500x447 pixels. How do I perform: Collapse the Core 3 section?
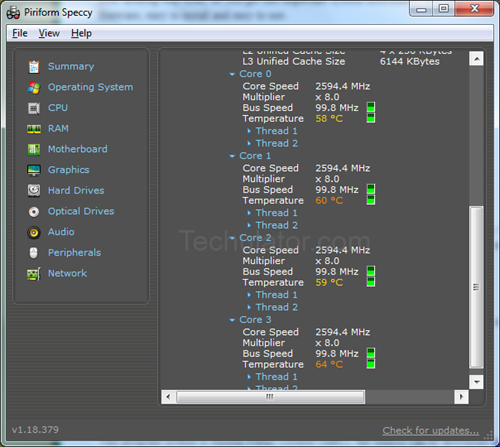[x=232, y=320]
